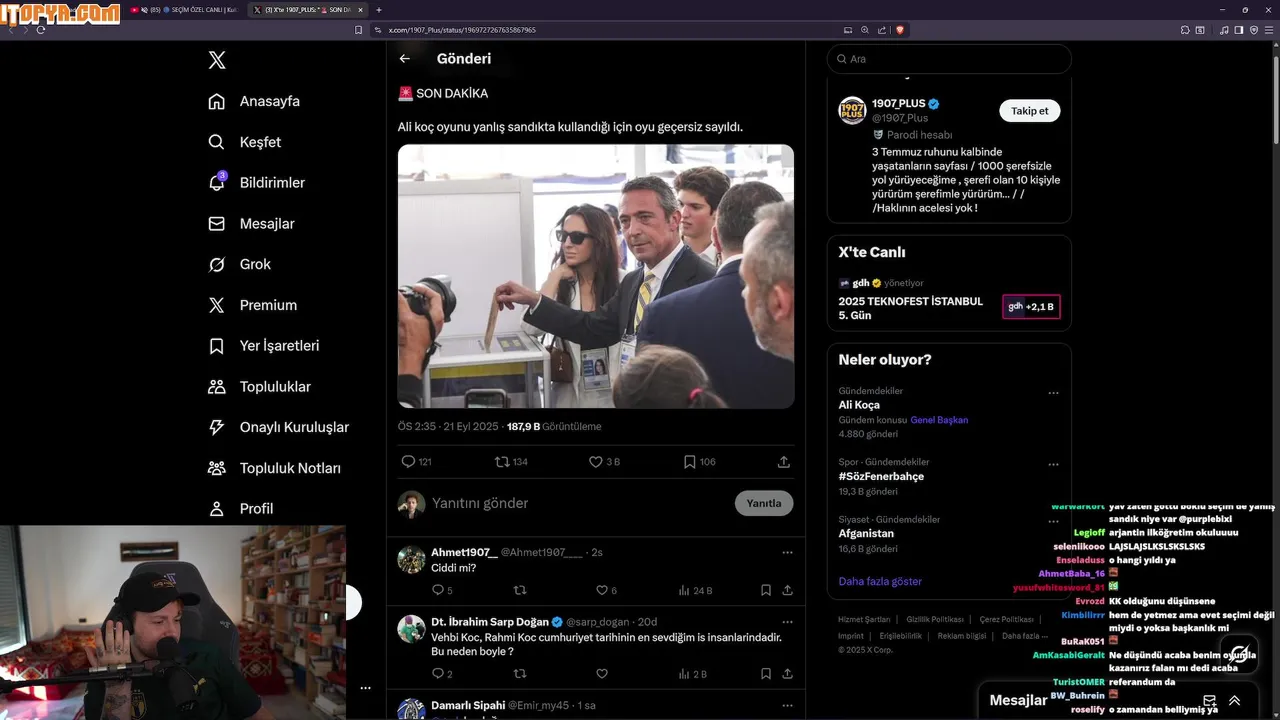Like Ahmet1907__ comment with 6 likes

pyautogui.click(x=601, y=590)
